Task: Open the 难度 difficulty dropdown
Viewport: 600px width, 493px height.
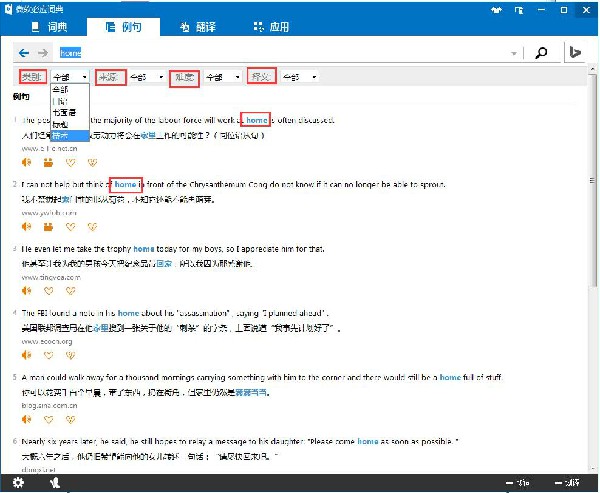Action: tap(222, 77)
